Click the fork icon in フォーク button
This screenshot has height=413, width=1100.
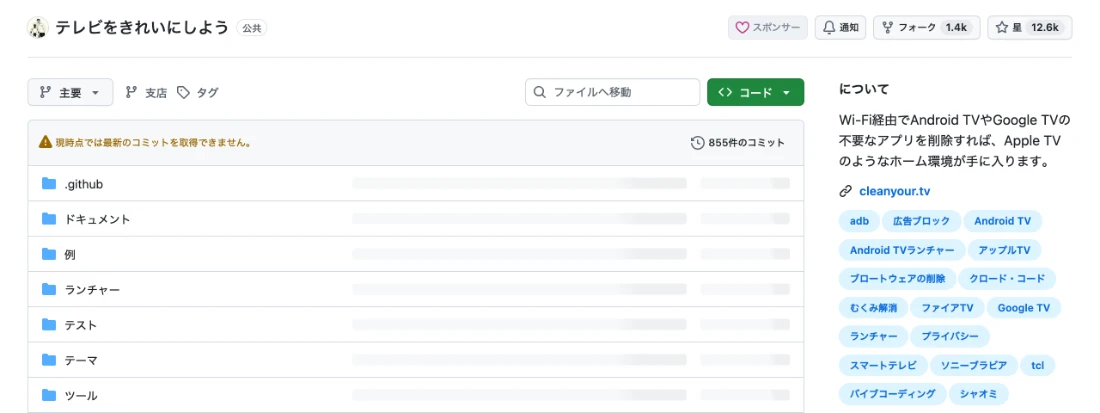pyautogui.click(x=887, y=27)
